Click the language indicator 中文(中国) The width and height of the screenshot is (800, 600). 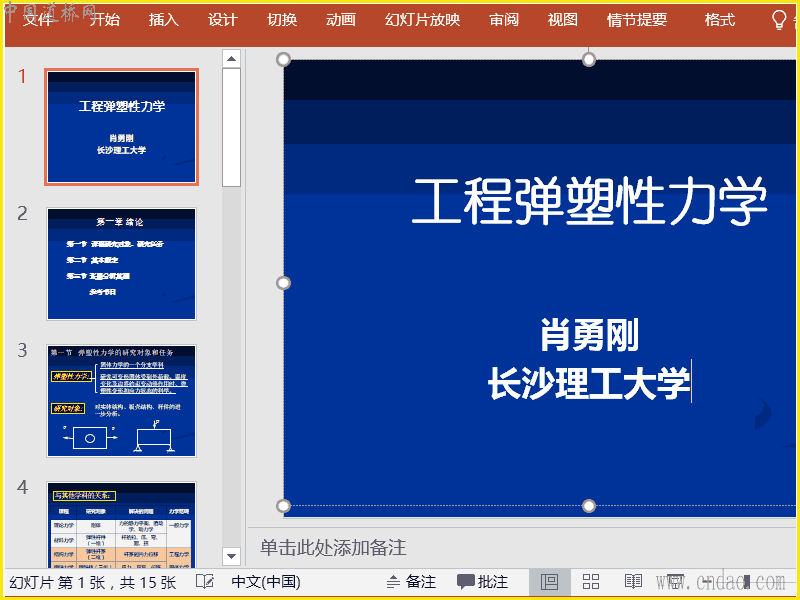click(x=266, y=582)
